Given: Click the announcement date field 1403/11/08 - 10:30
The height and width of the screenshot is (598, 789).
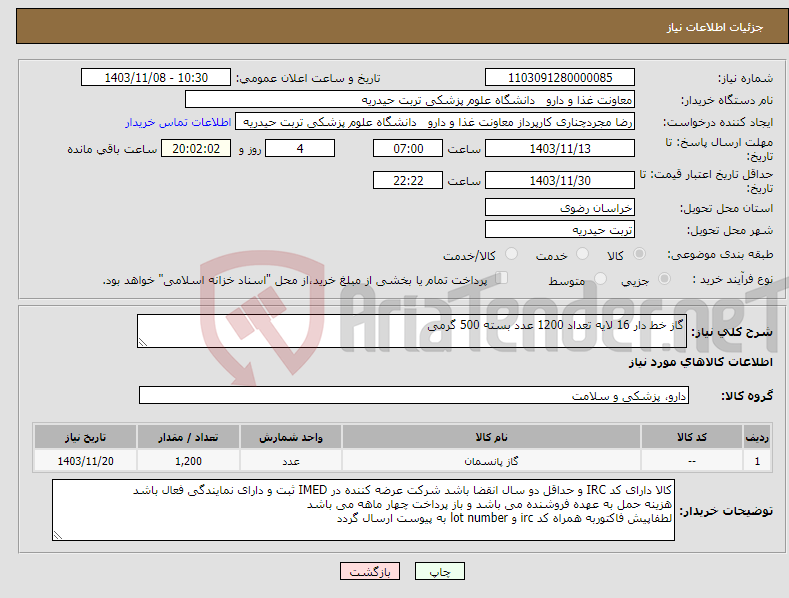Looking at the screenshot, I should [x=156, y=78].
